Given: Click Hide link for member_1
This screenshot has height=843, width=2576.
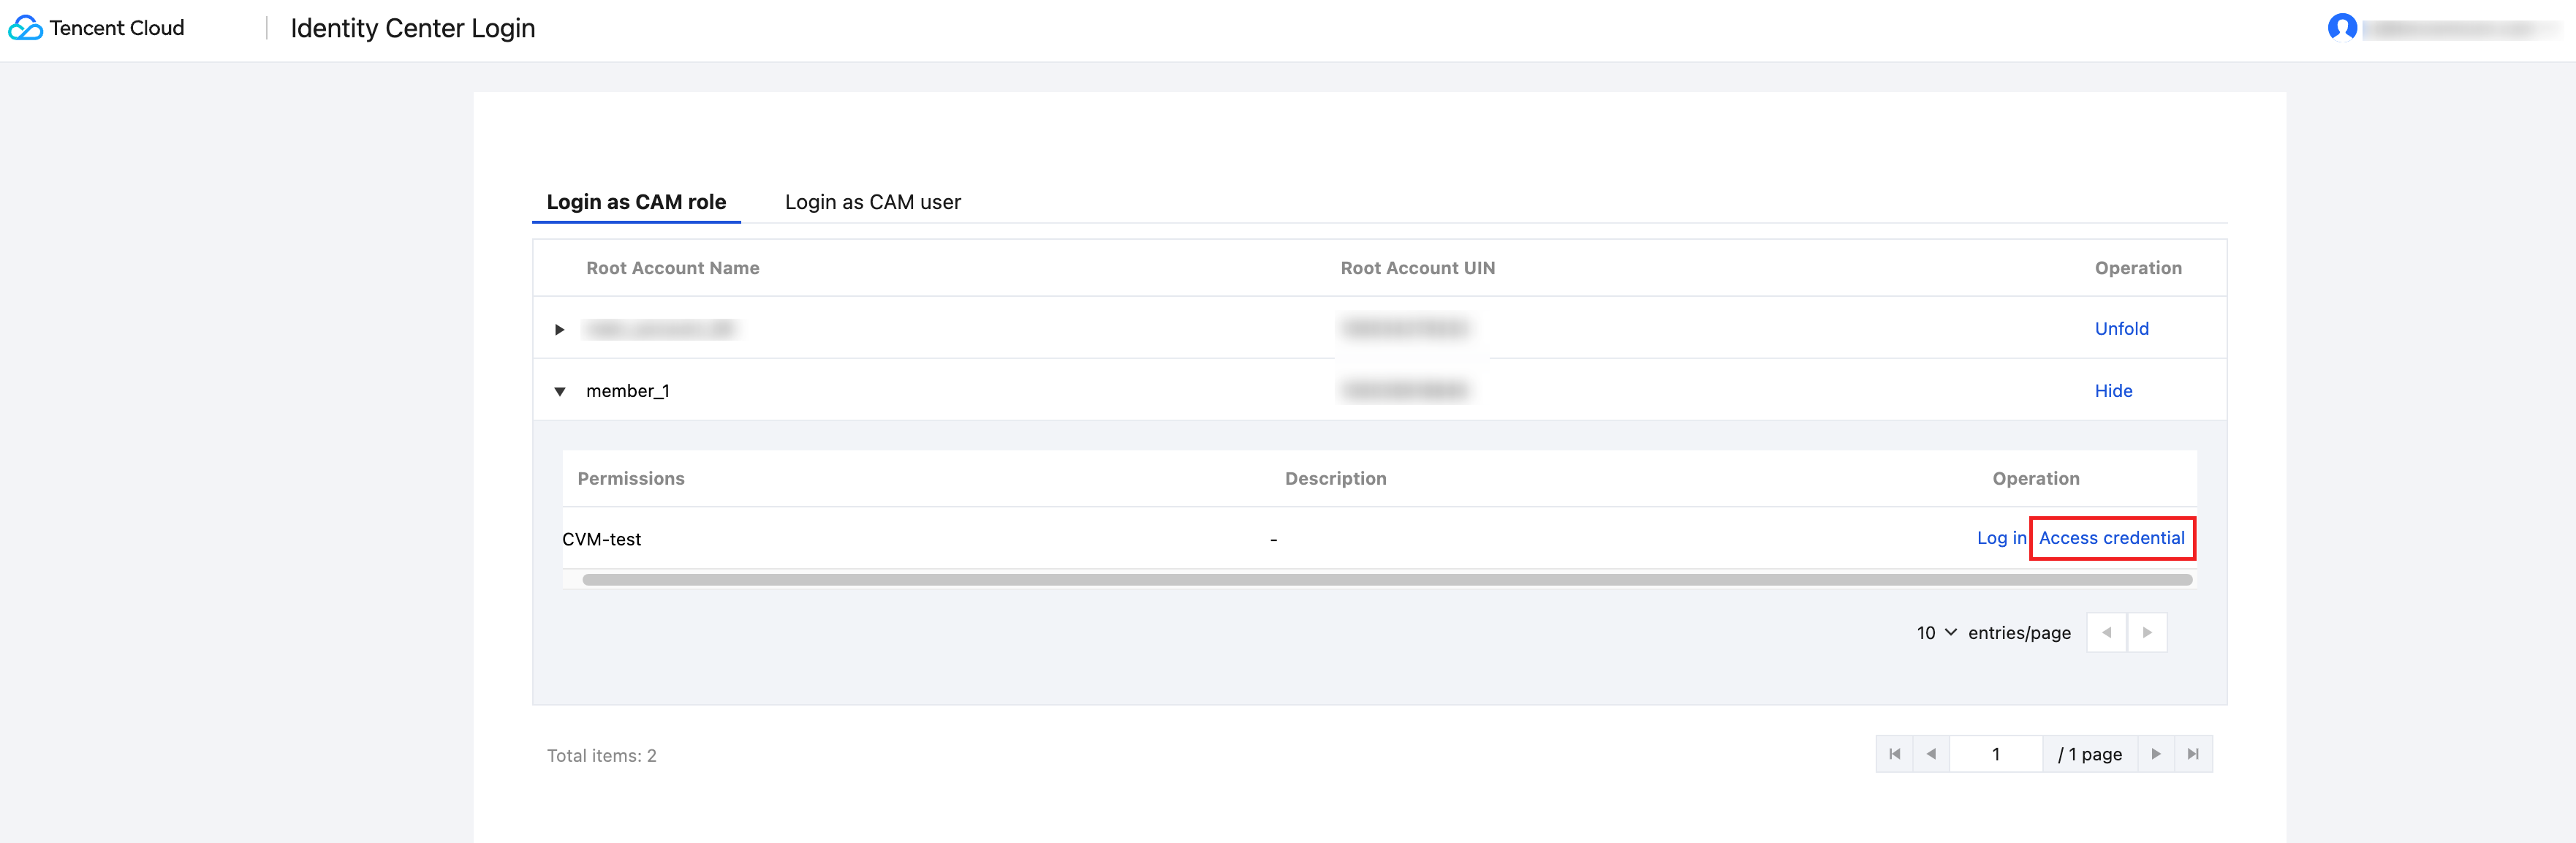Looking at the screenshot, I should coord(2113,391).
